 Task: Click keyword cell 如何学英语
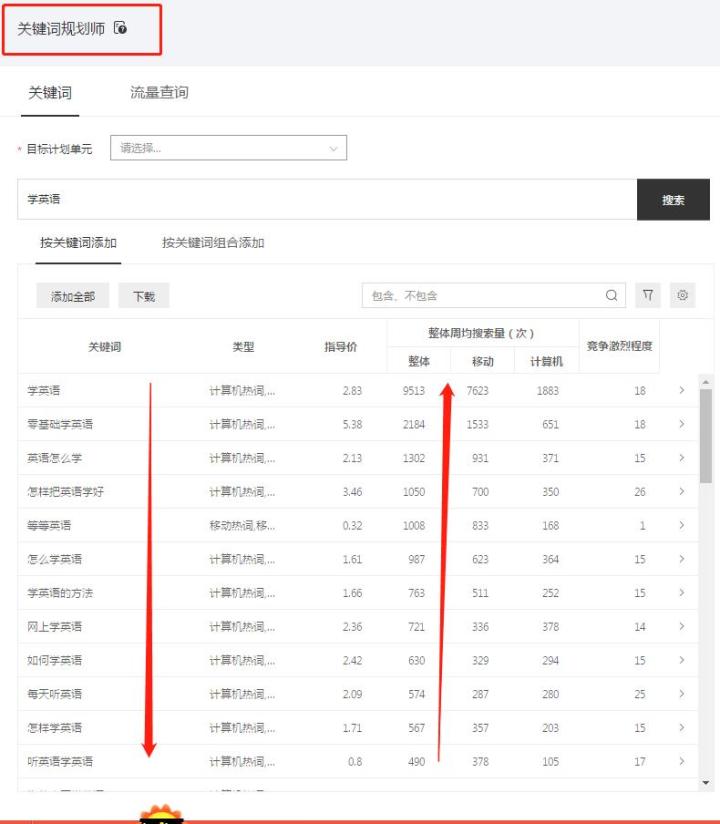pos(55,660)
